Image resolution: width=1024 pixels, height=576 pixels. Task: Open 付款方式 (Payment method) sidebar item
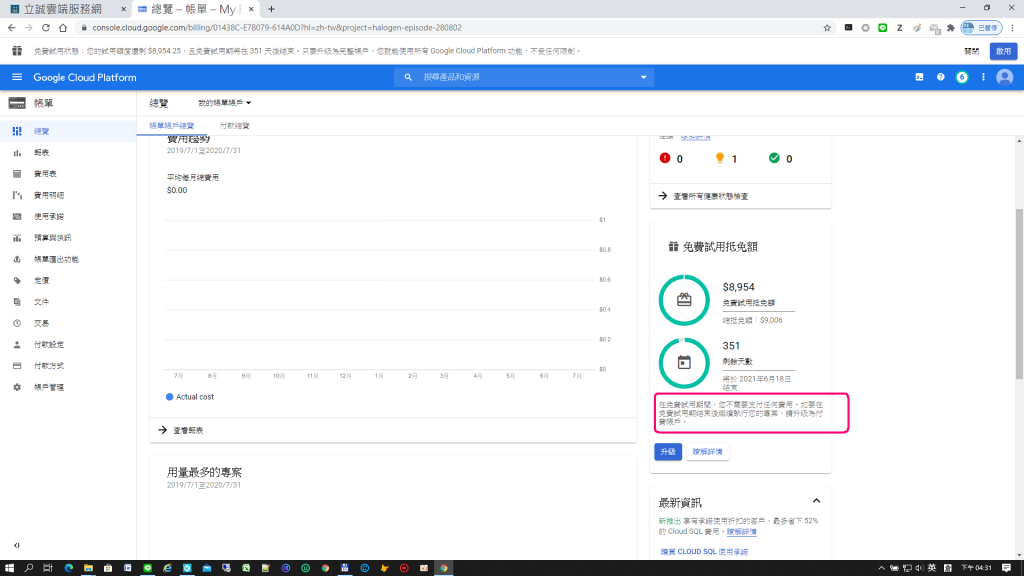click(68, 366)
